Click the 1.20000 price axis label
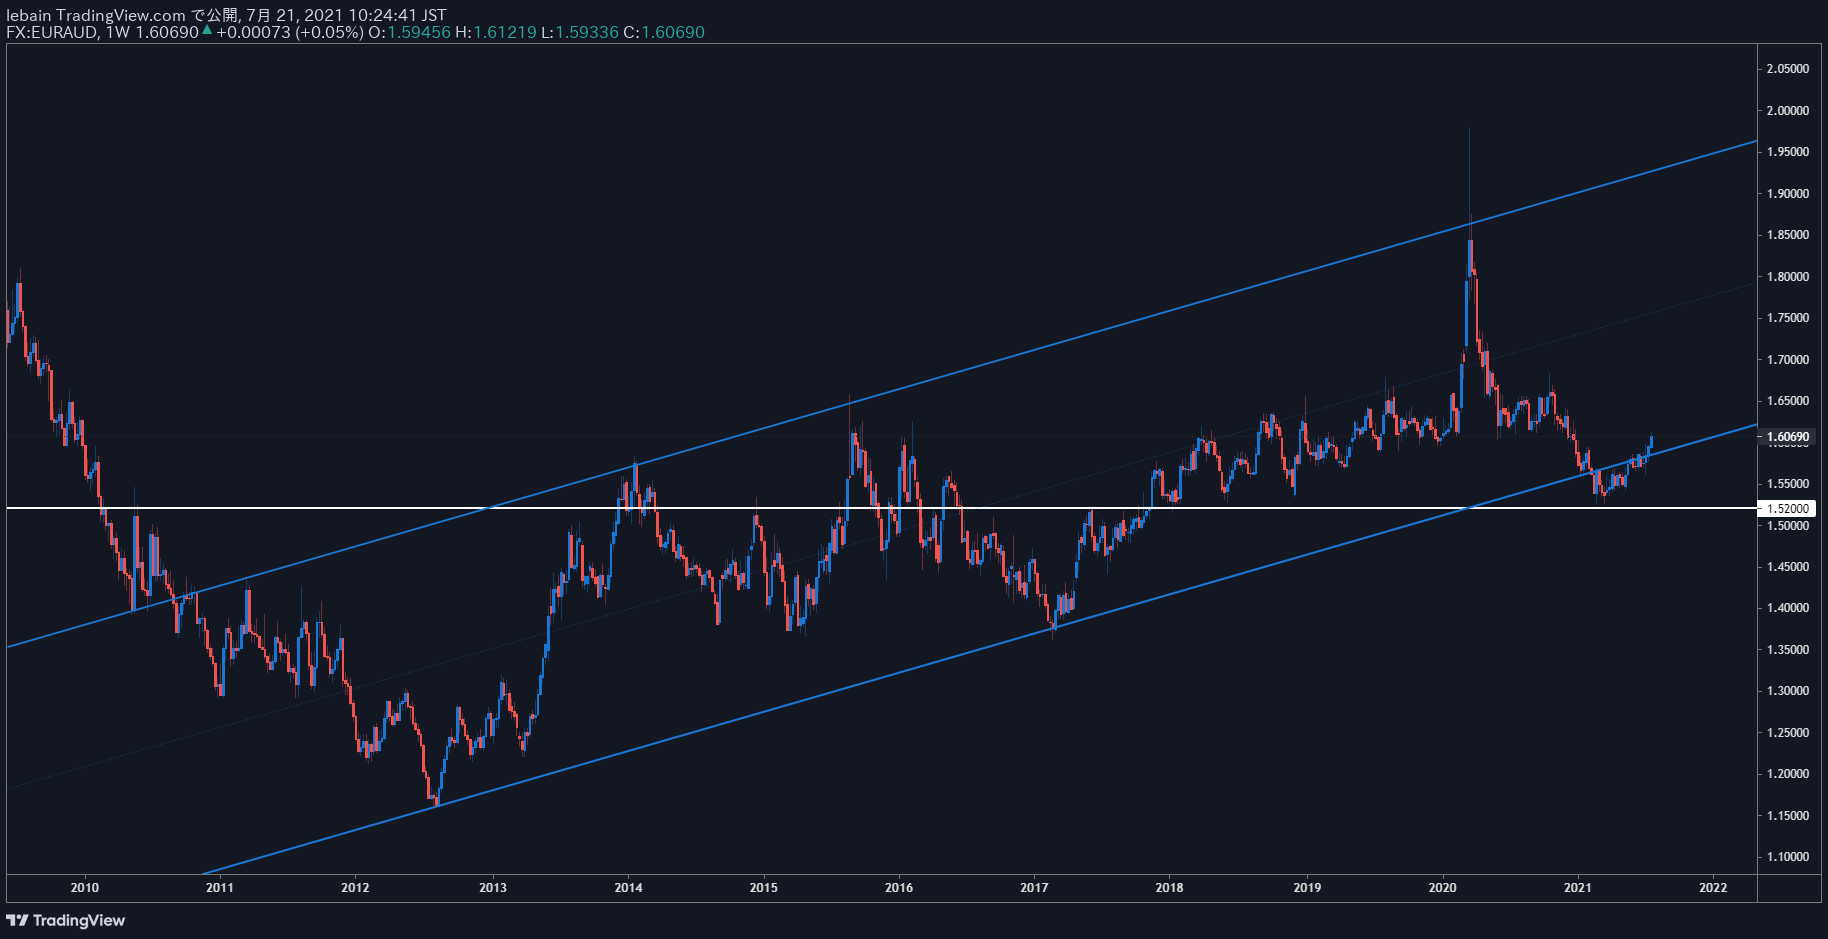Screen dimensions: 1828x939 (x=1787, y=774)
